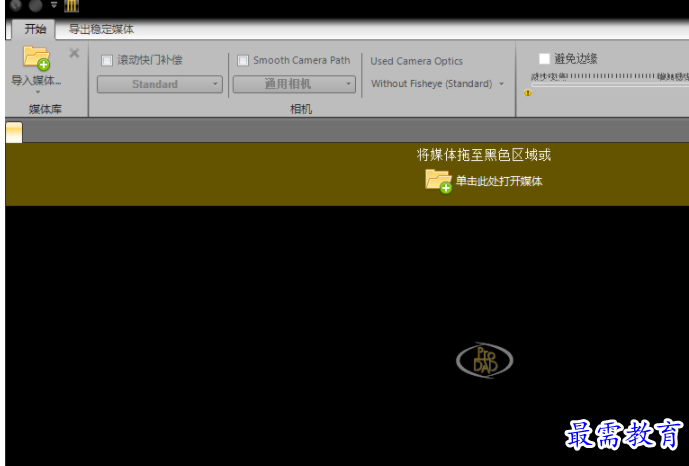Click the ProDAD logo in the preview

484,360
